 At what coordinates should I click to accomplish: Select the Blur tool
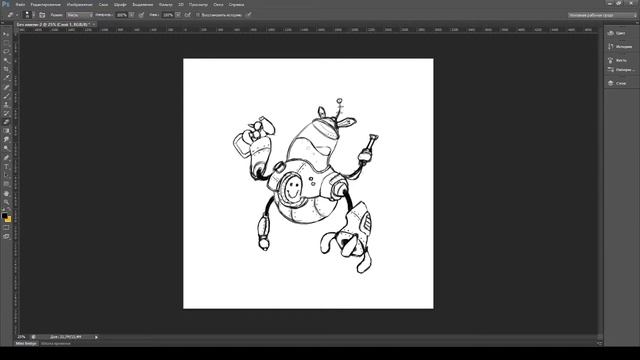click(6, 140)
